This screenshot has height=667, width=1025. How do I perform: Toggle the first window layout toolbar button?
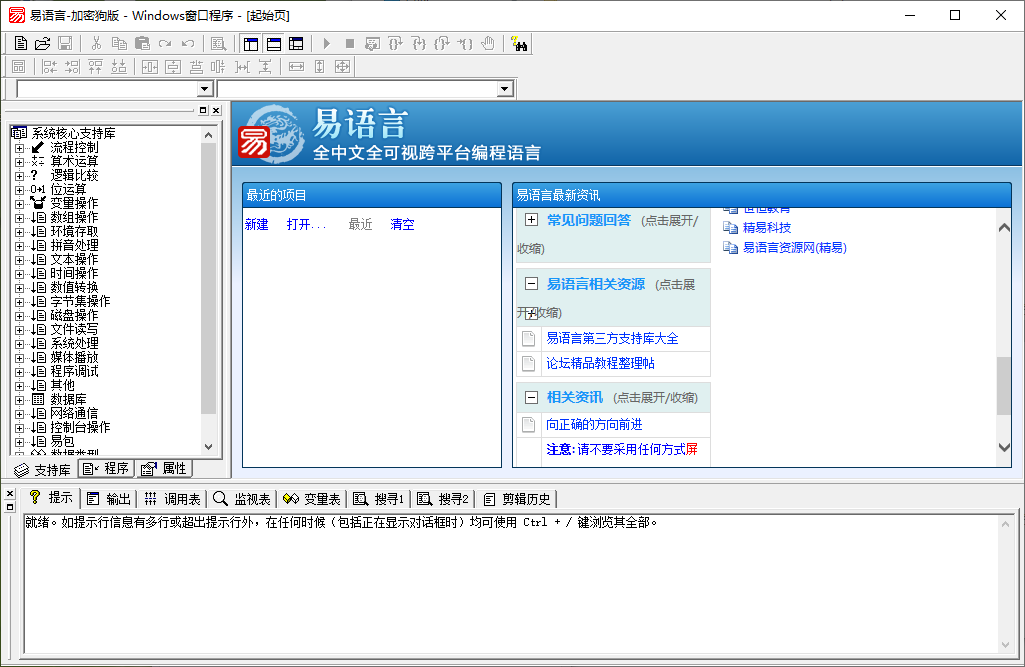[x=250, y=44]
